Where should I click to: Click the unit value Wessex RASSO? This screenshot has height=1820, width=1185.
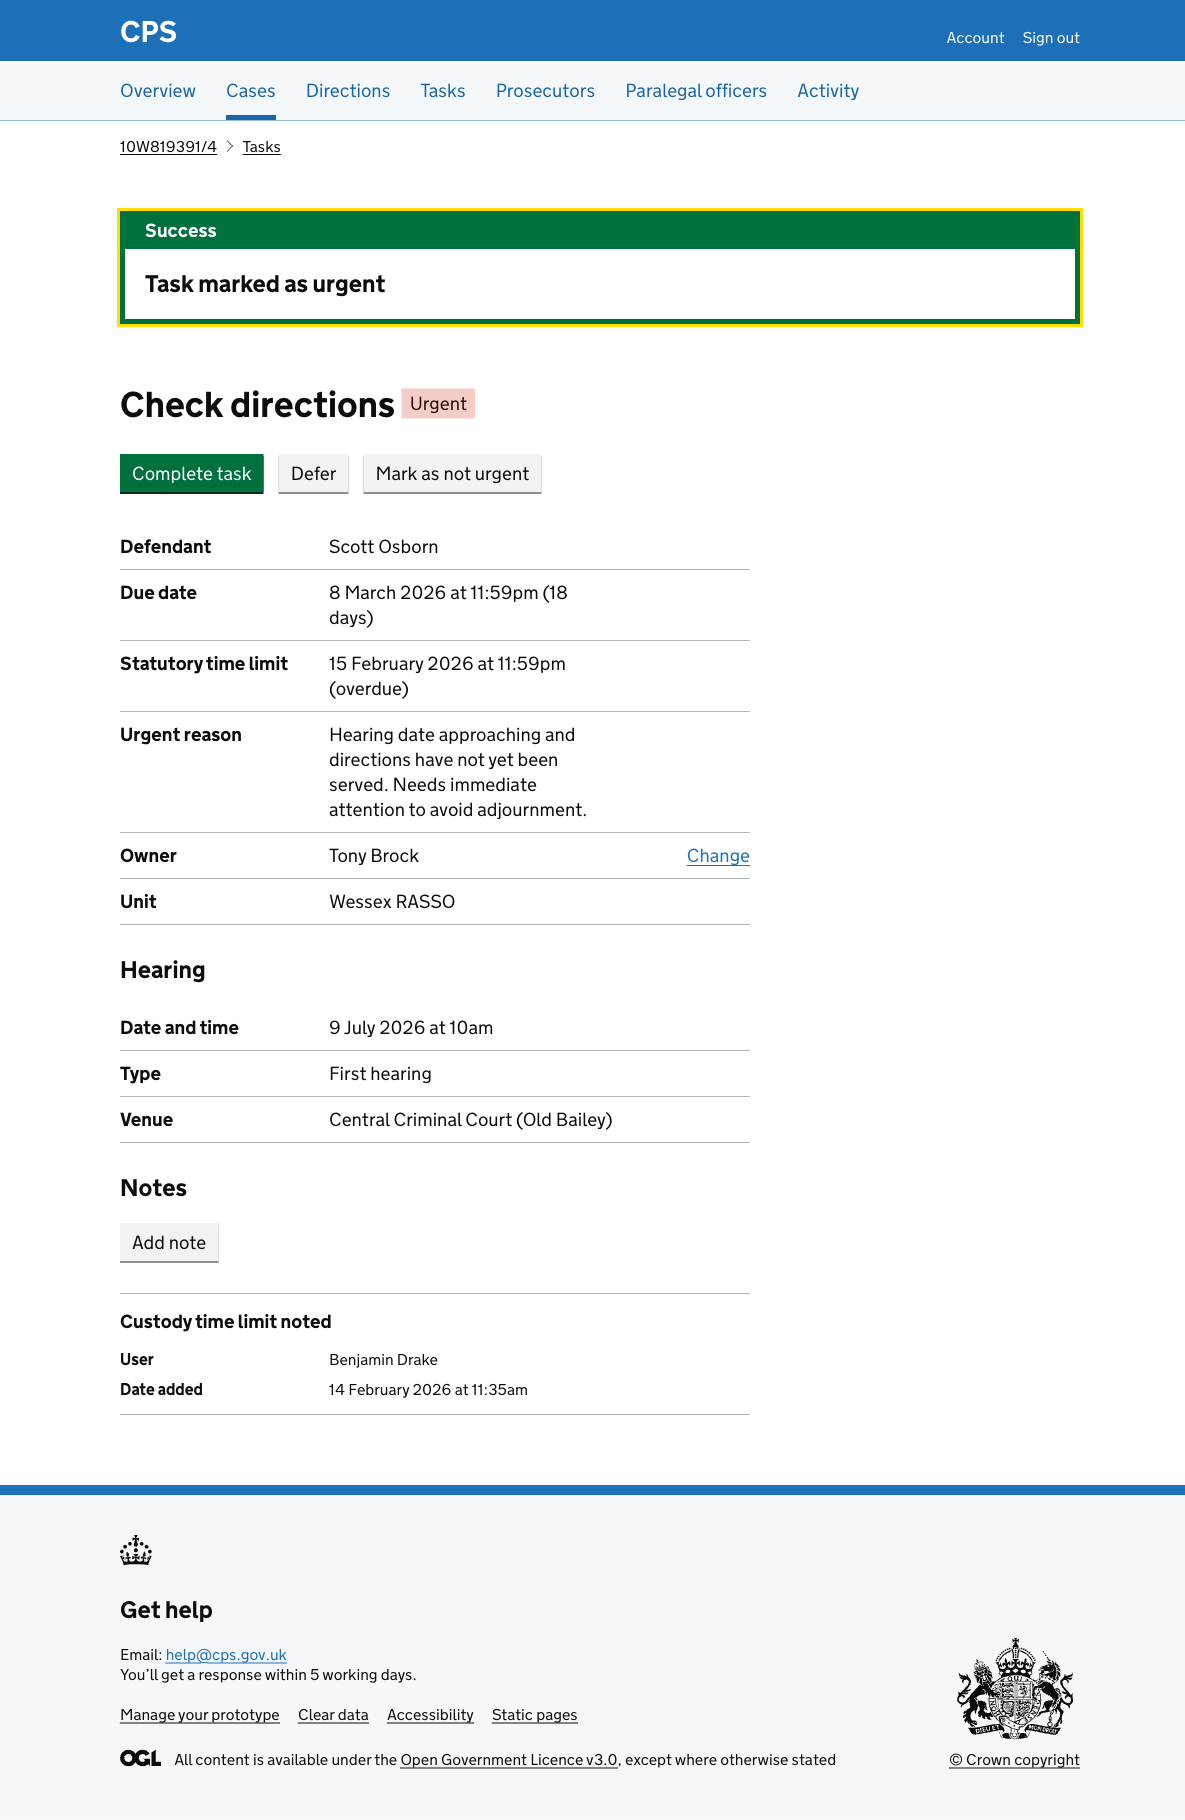point(392,902)
